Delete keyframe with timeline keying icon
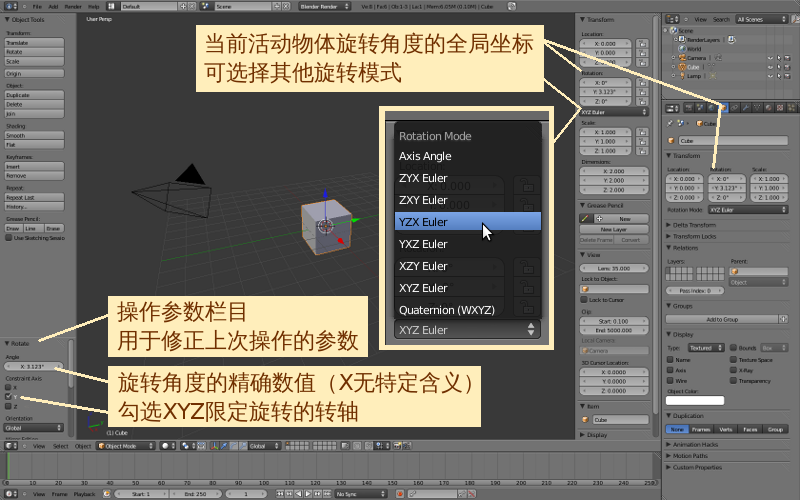This screenshot has width=800, height=500. pyautogui.click(x=472, y=493)
